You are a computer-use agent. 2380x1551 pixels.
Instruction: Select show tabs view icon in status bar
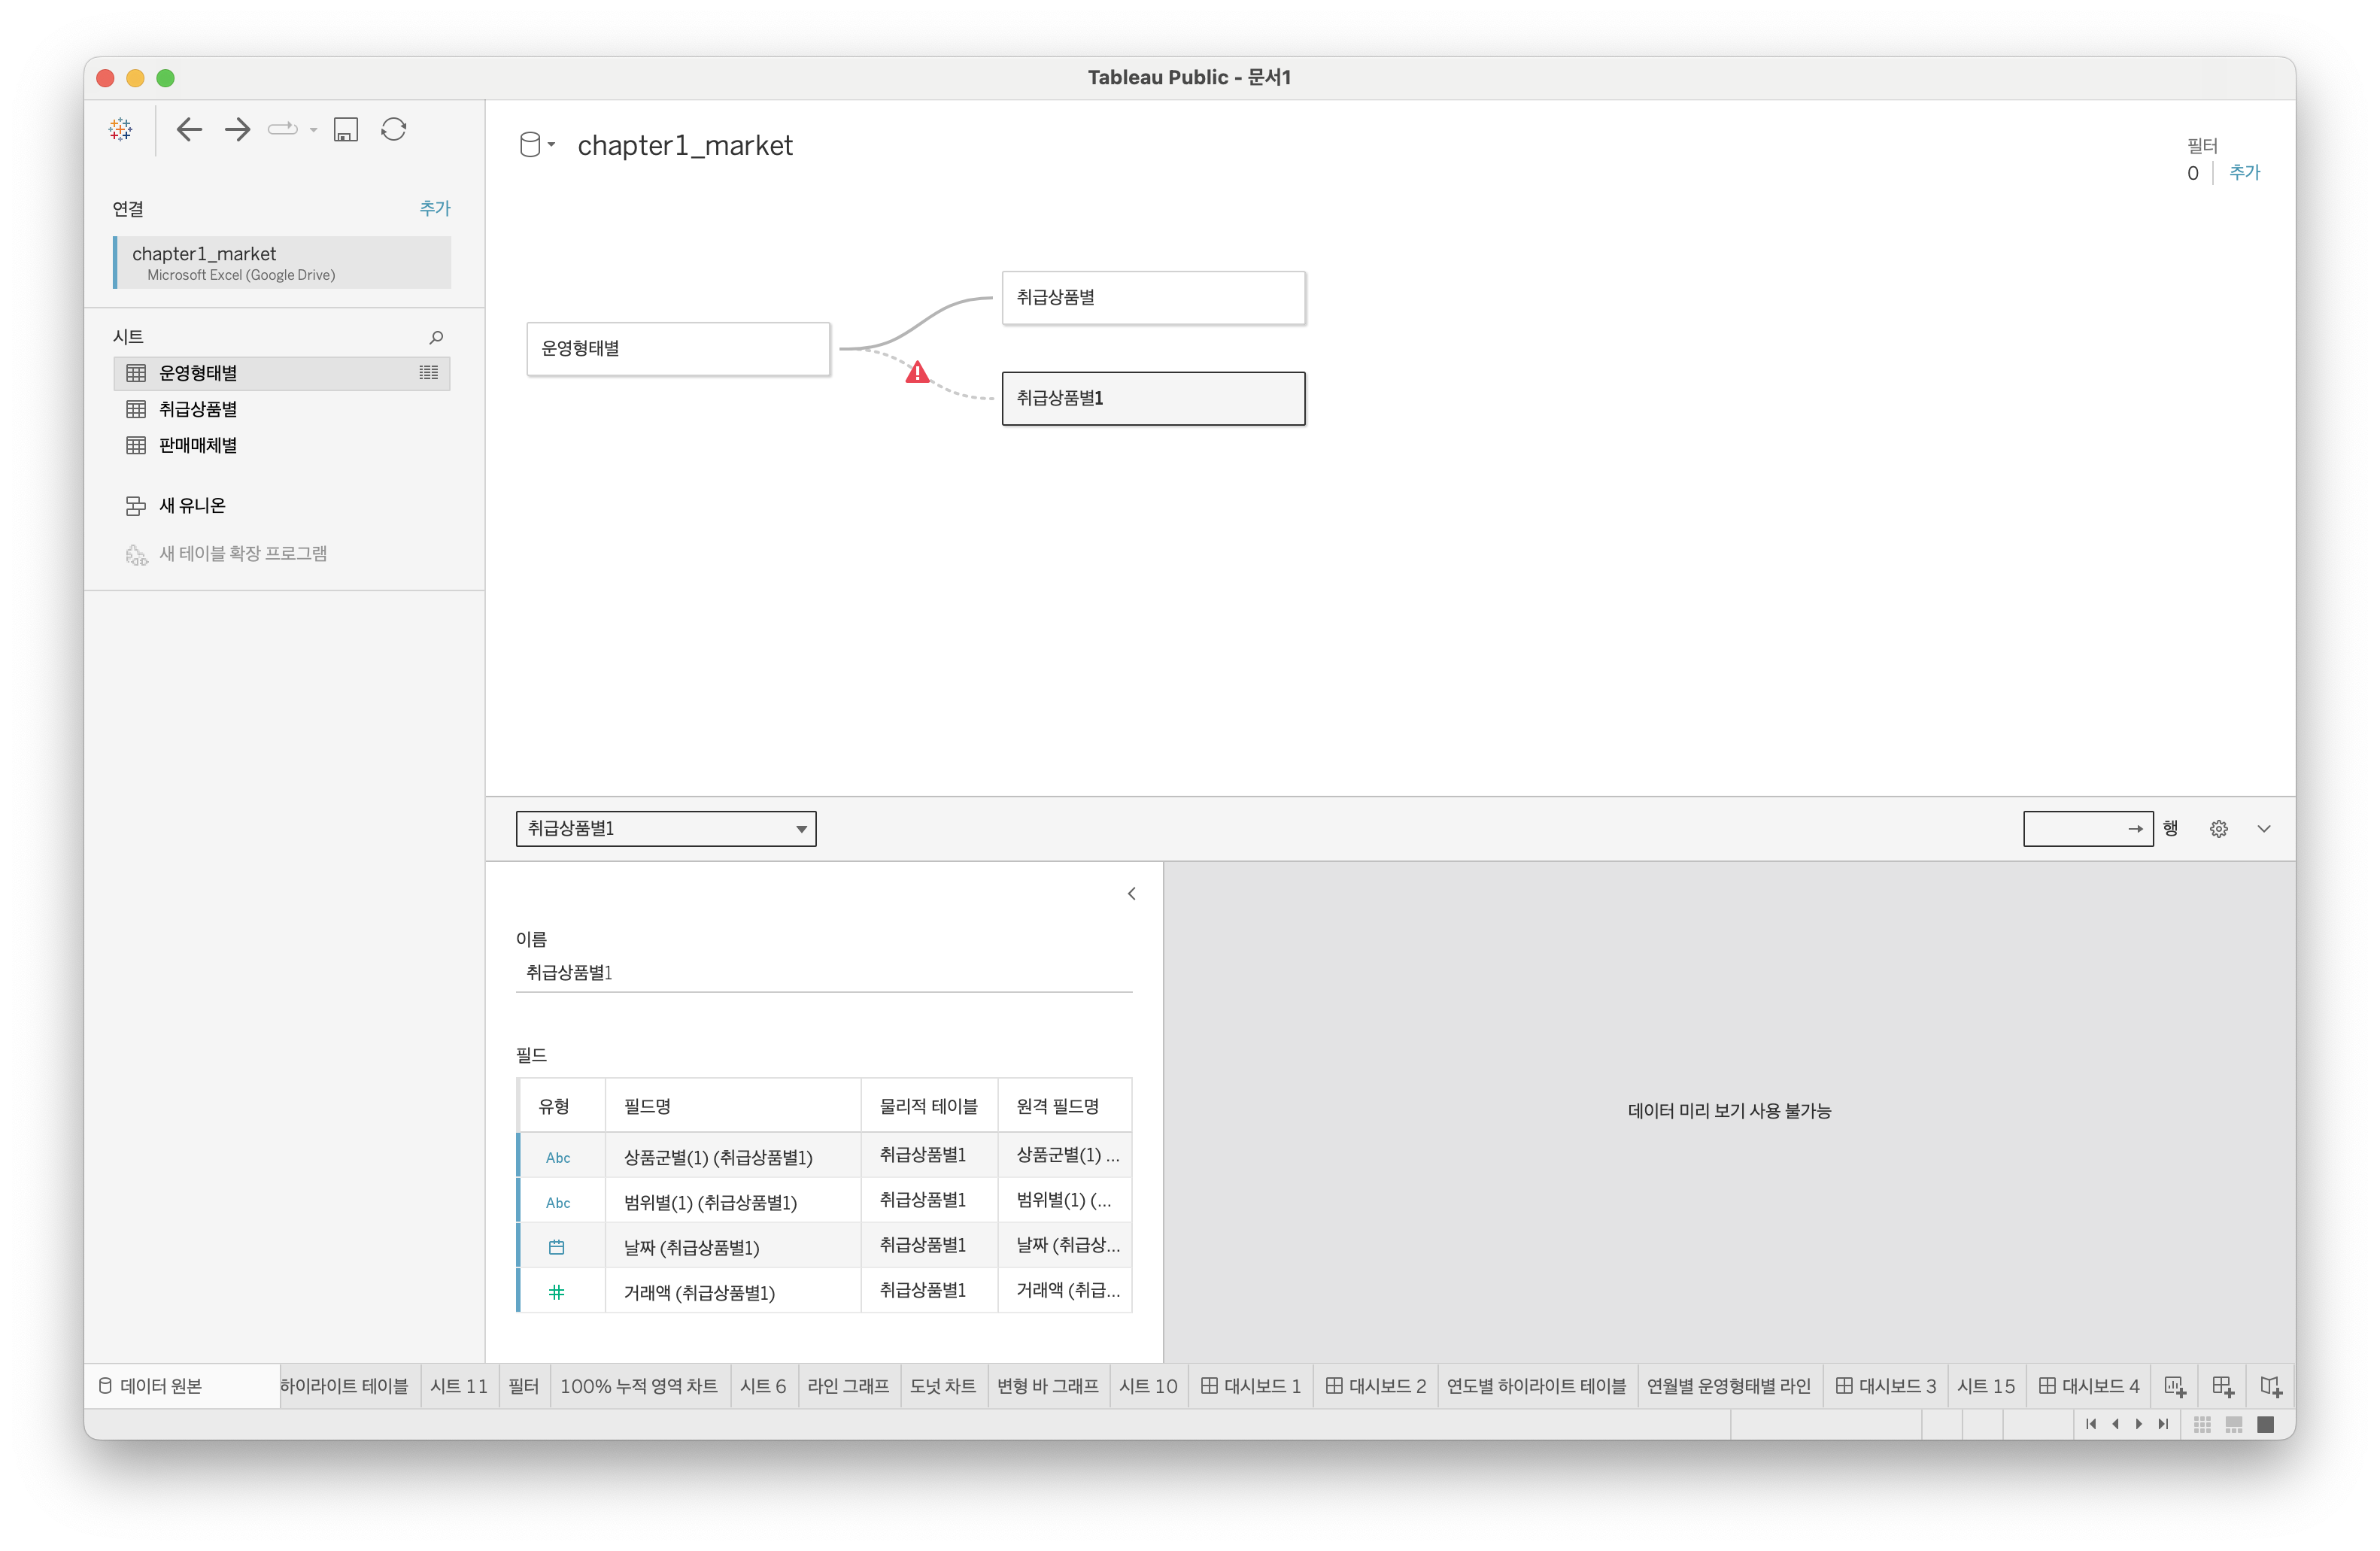[2266, 1424]
